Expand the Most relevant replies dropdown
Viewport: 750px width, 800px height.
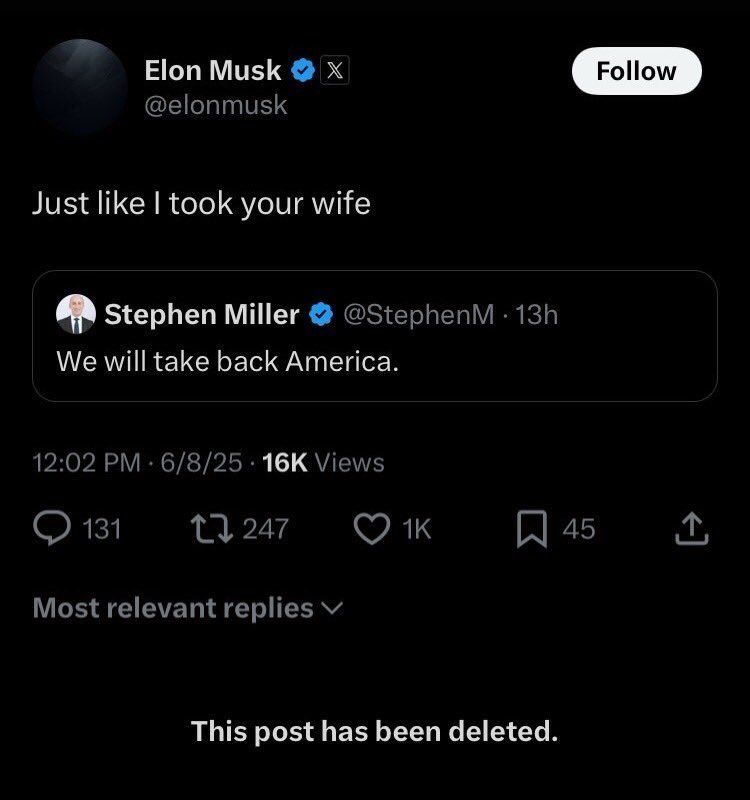[x=188, y=608]
